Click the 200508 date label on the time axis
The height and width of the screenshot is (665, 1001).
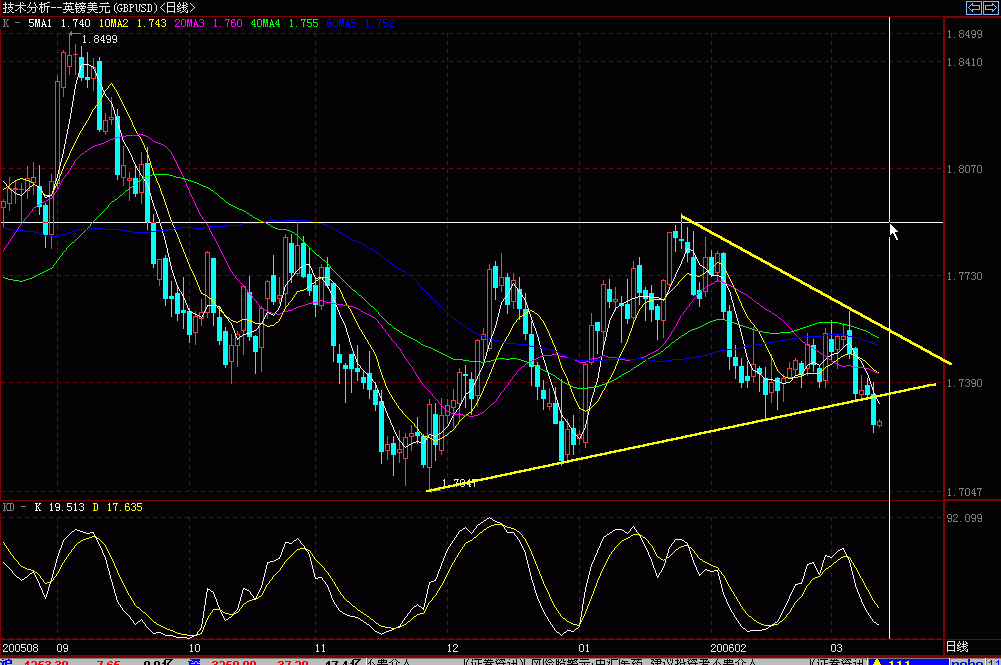(x=20, y=648)
